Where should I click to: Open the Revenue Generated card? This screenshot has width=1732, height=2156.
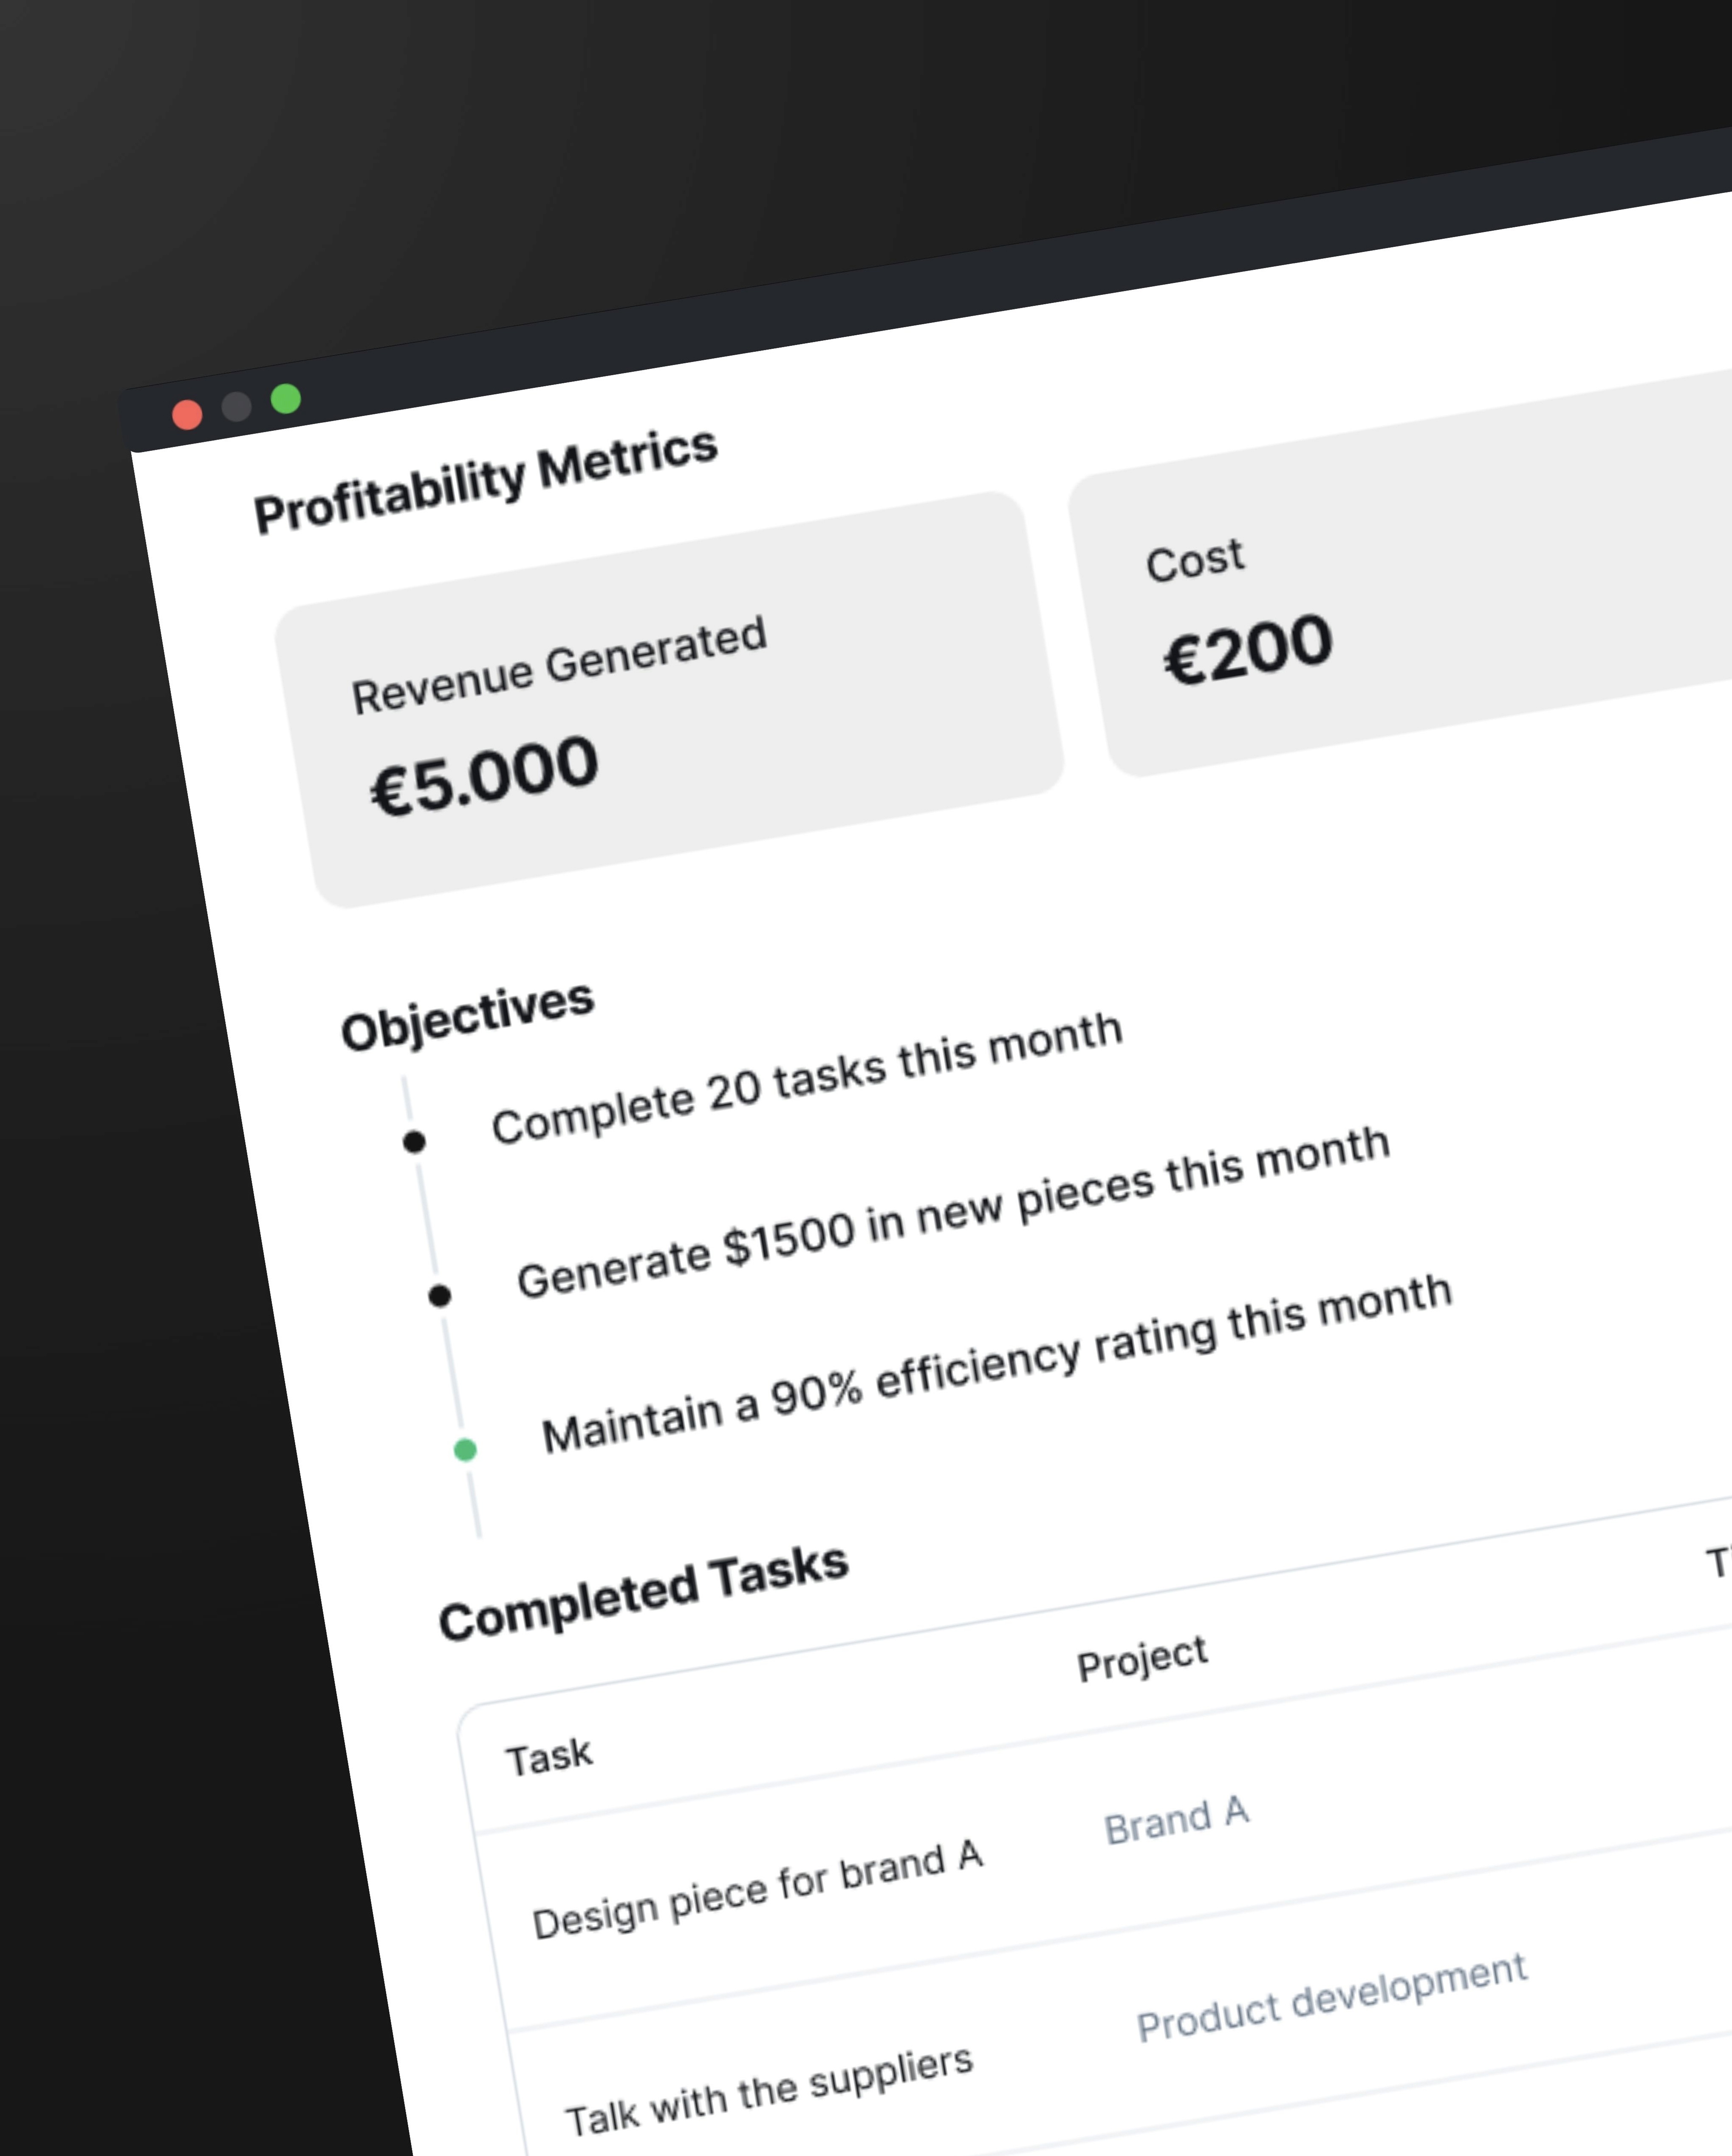669,700
